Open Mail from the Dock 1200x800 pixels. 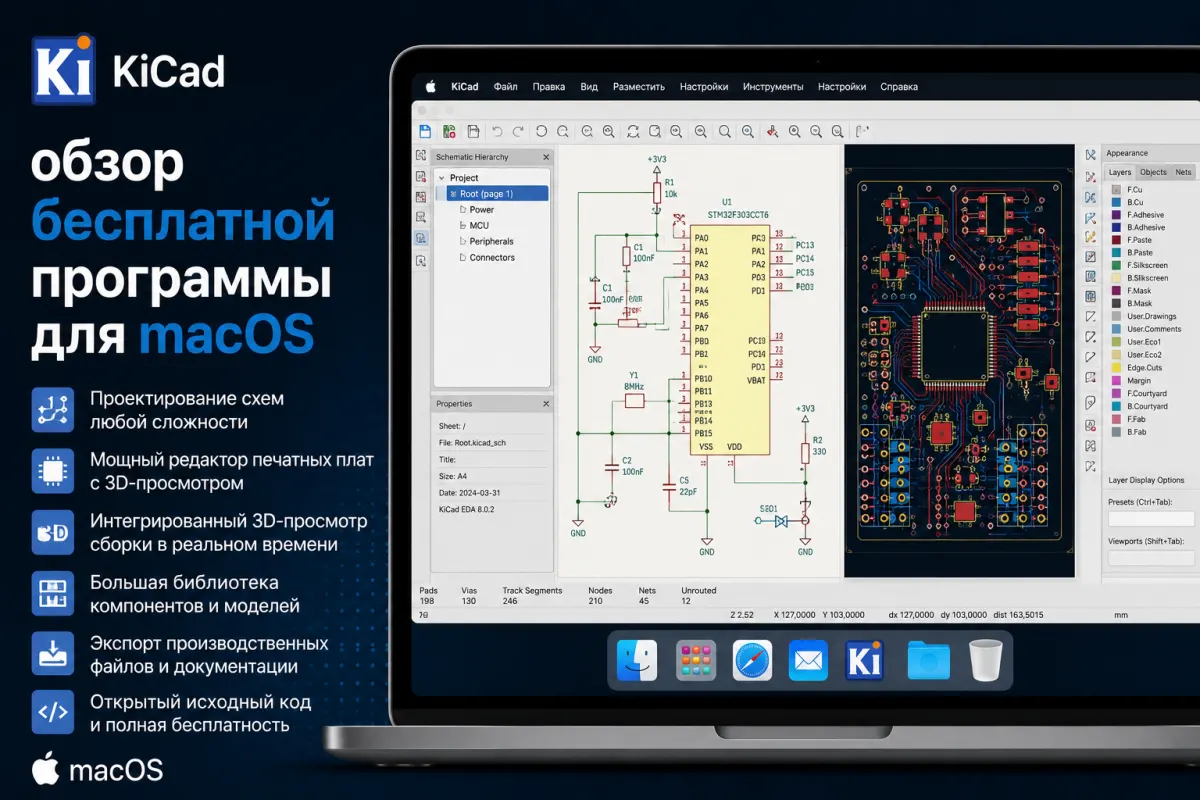(808, 661)
